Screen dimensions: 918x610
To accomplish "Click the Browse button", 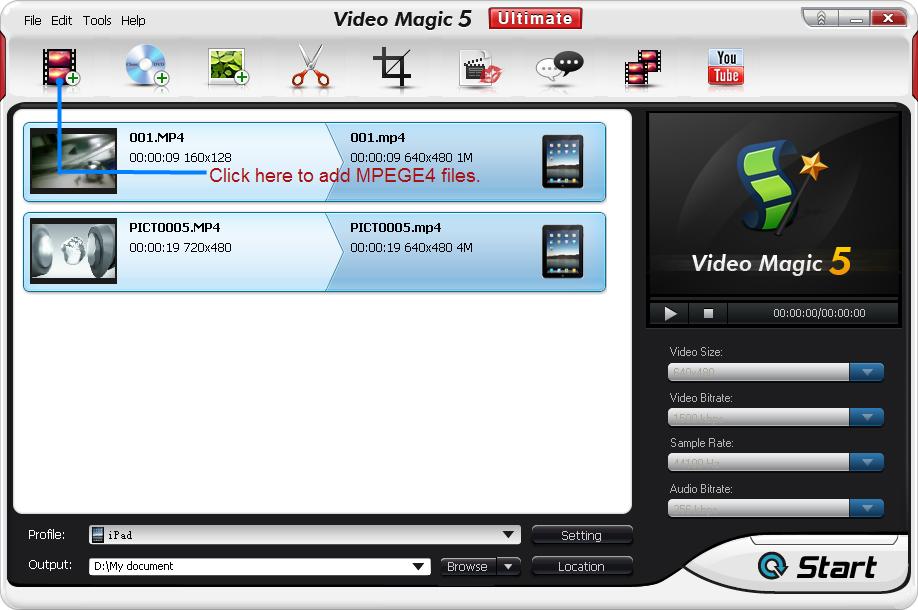I will pos(467,567).
